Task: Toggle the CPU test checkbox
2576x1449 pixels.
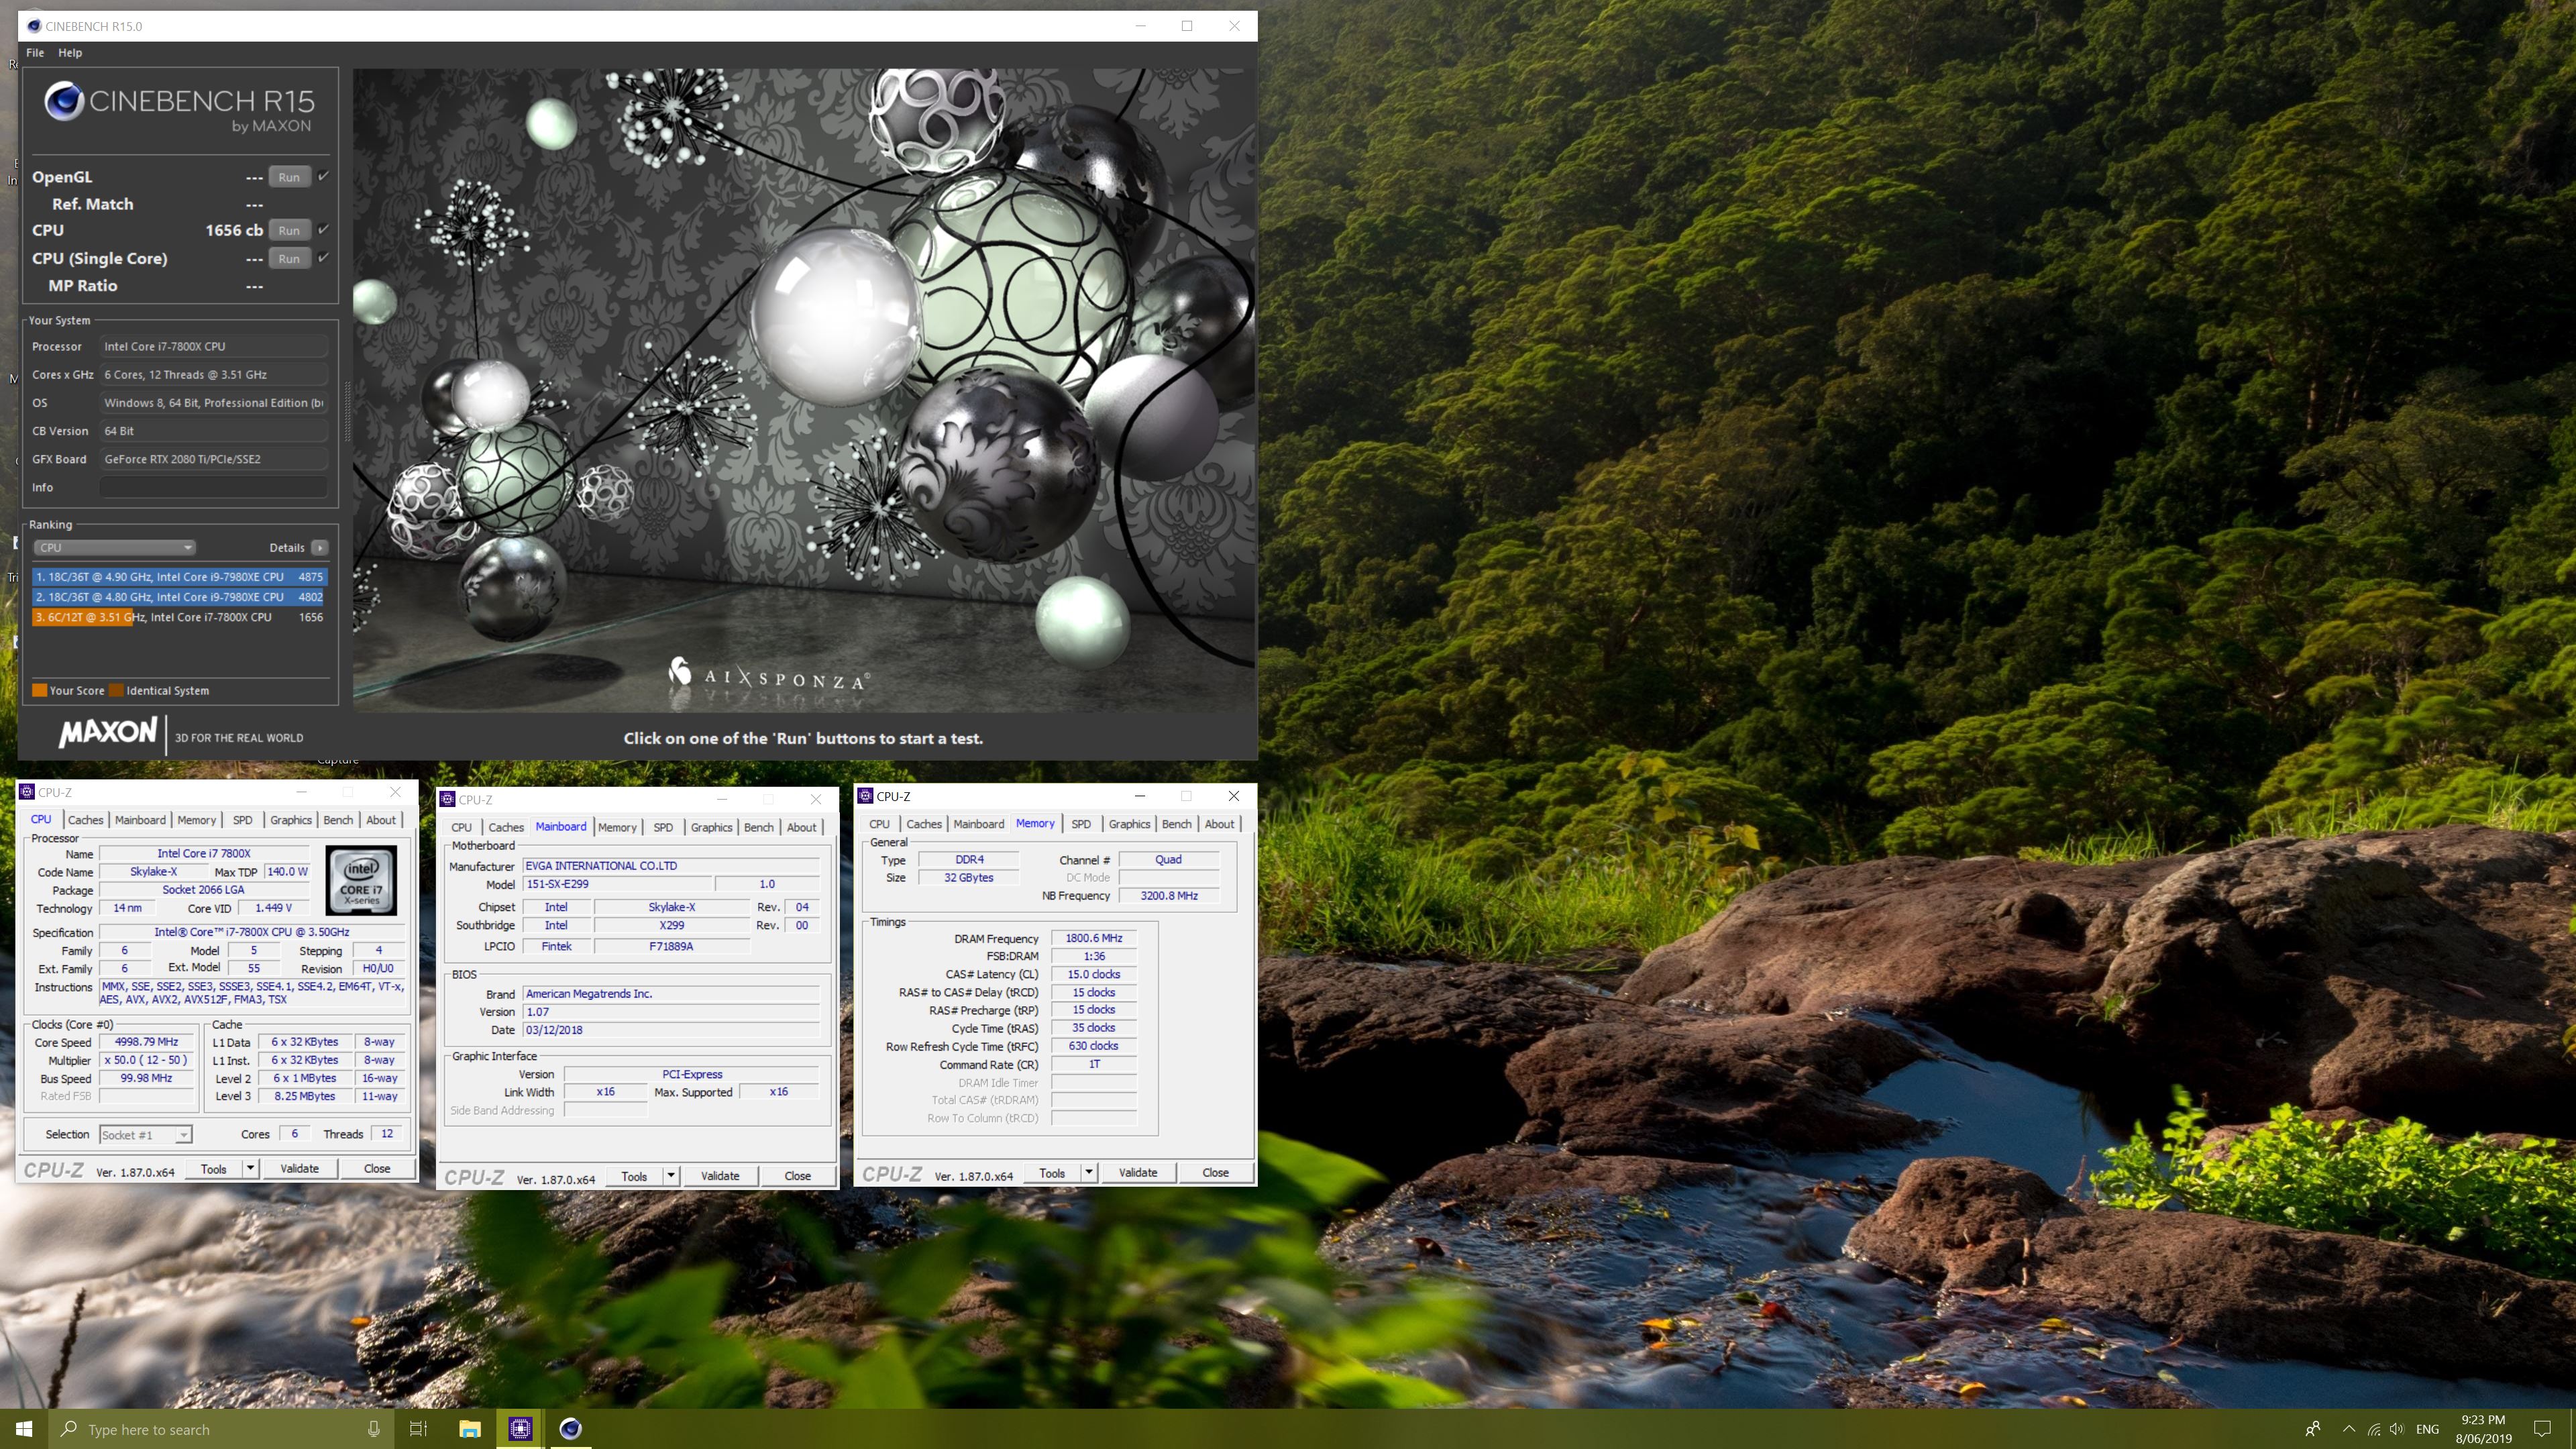Action: tap(323, 229)
